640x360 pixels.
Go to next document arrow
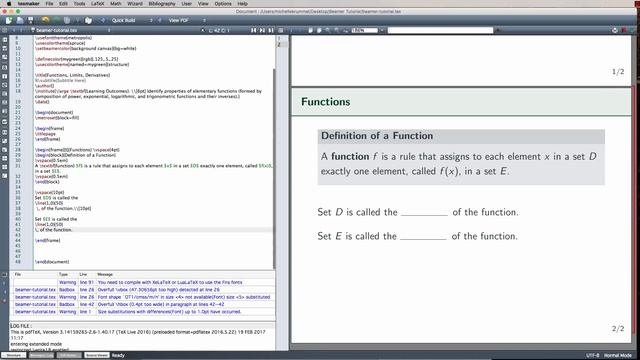tap(22, 30)
